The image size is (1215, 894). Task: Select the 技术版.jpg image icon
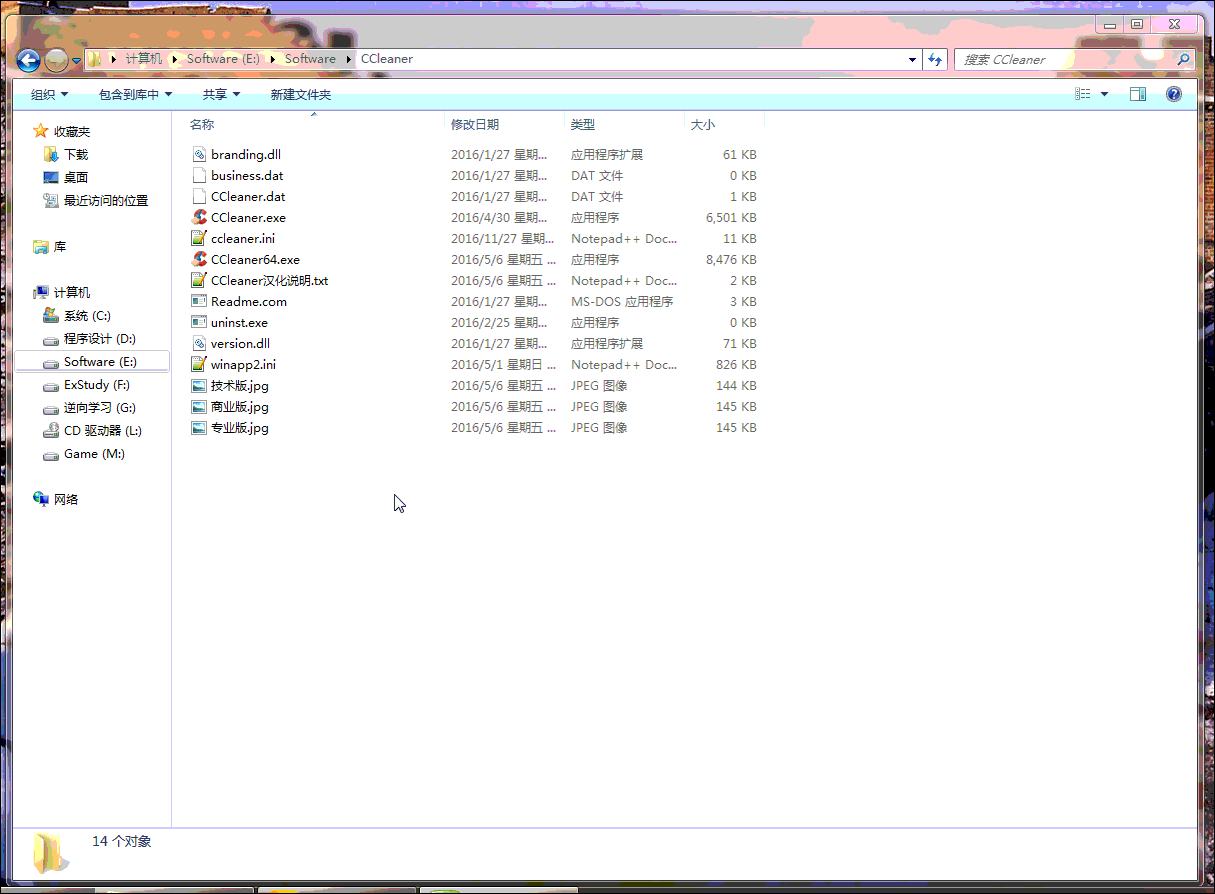pyautogui.click(x=199, y=385)
